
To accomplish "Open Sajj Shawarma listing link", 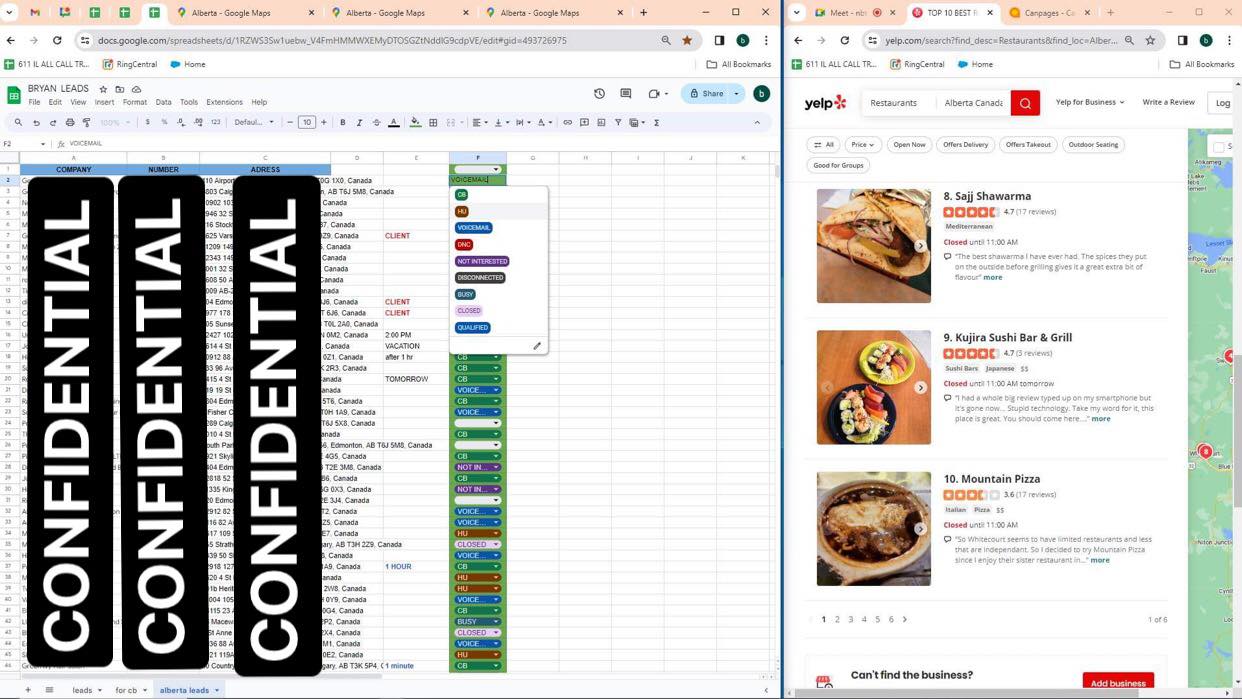I will coord(987,196).
